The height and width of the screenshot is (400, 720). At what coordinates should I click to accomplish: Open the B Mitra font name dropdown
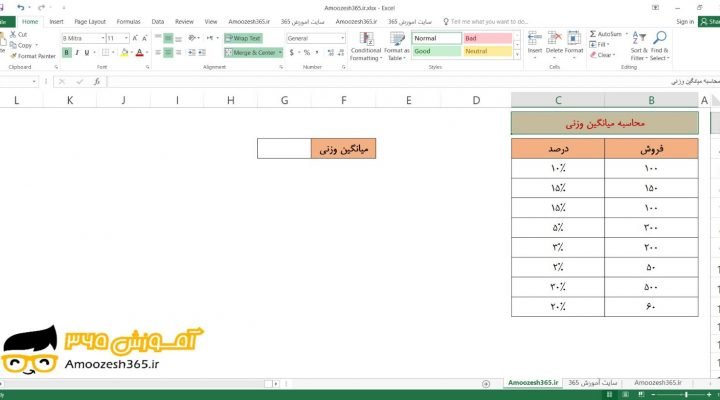coord(103,38)
